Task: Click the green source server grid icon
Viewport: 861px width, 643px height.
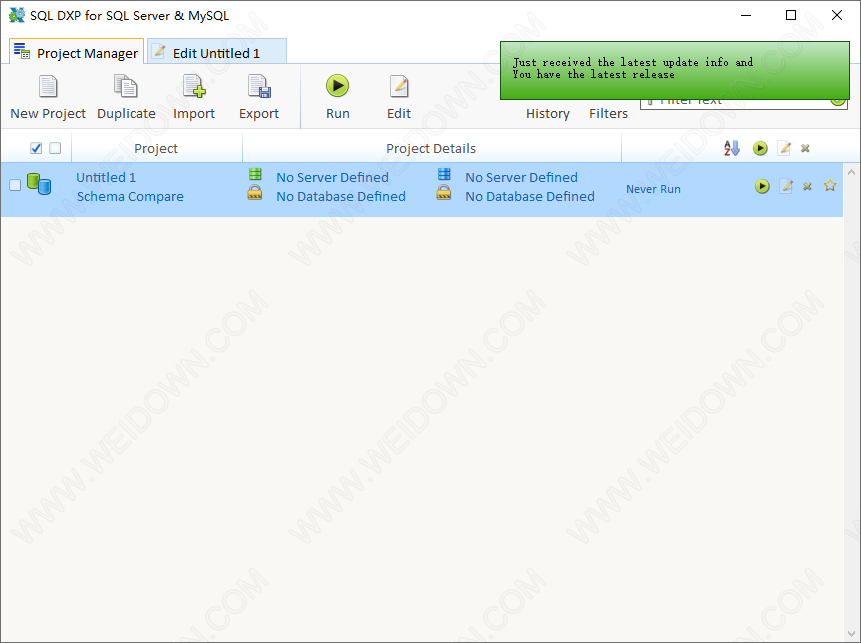Action: pos(255,174)
